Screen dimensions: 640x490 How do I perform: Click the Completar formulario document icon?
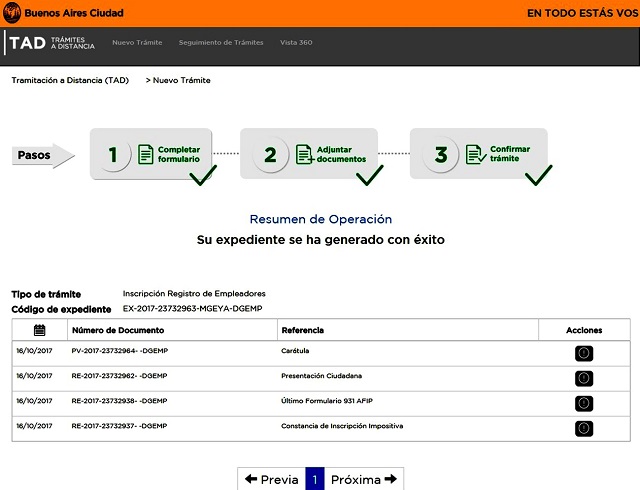pyautogui.click(x=146, y=154)
